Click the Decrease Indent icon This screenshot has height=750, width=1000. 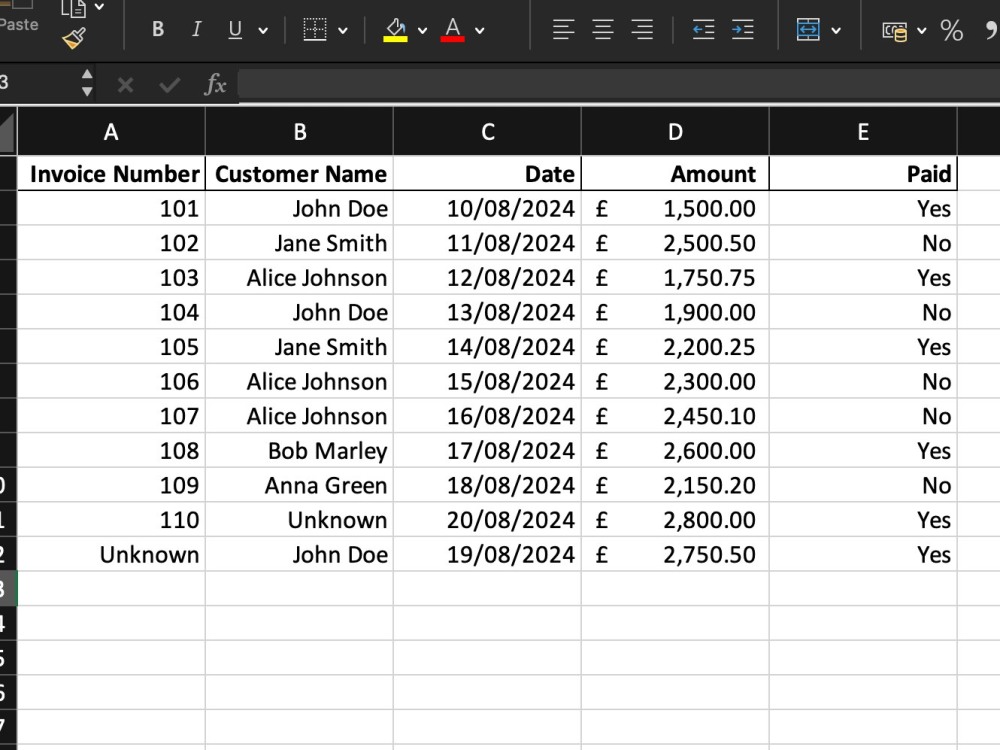(704, 29)
